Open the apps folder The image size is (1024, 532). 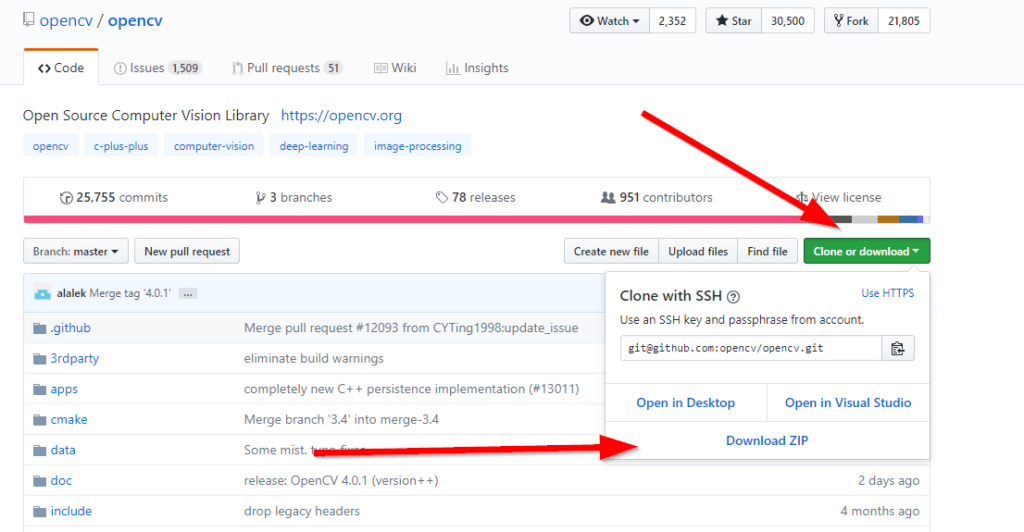pos(64,389)
